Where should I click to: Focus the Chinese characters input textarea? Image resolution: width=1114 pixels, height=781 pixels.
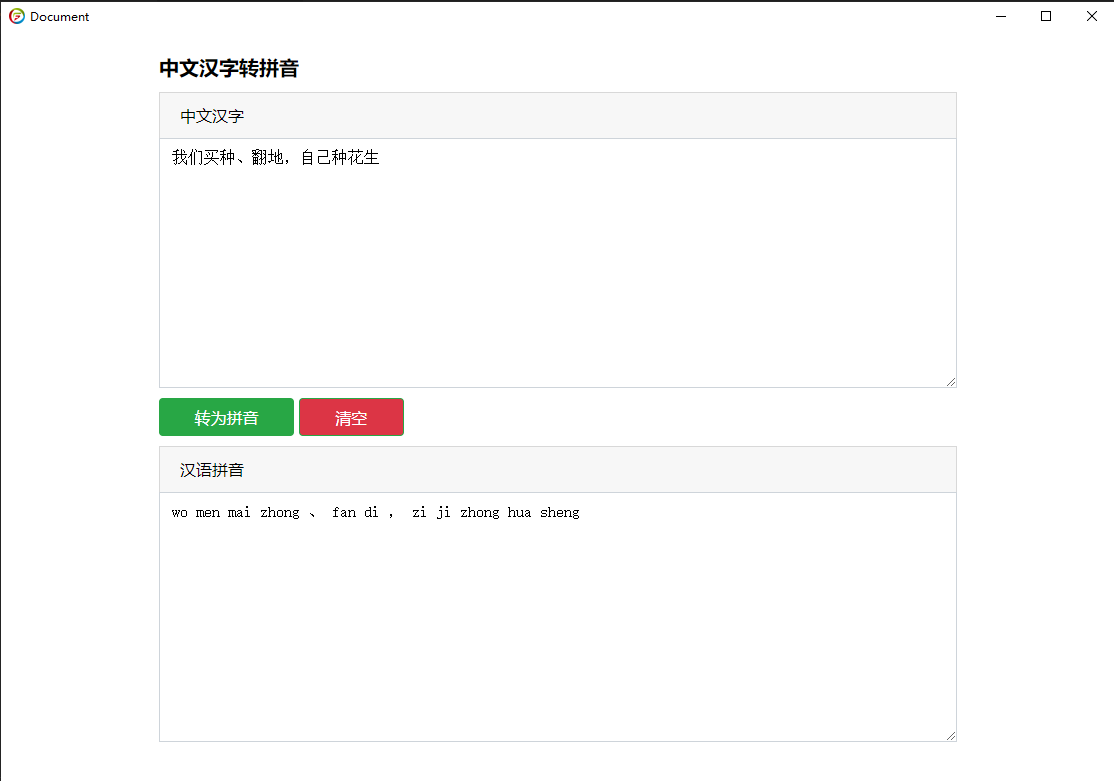[x=558, y=263]
